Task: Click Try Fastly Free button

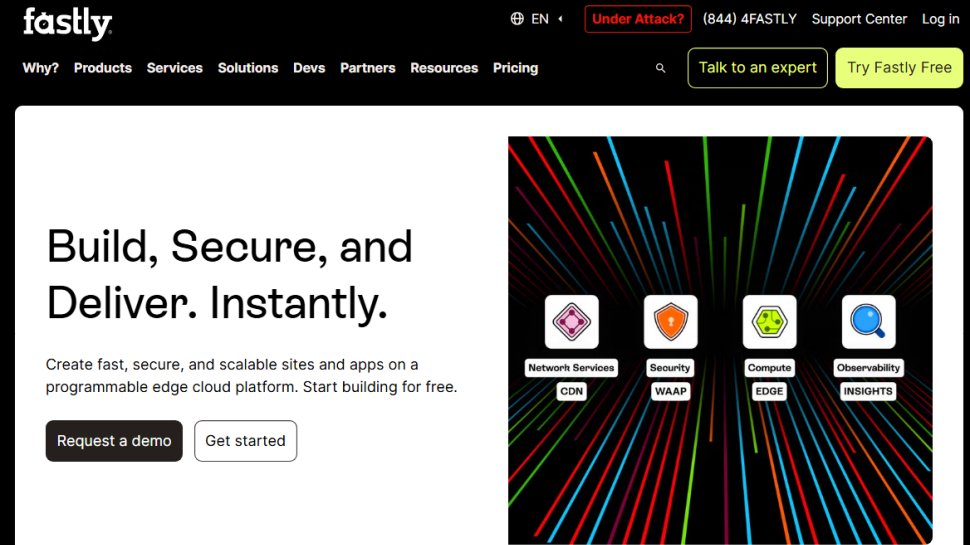Action: (899, 67)
